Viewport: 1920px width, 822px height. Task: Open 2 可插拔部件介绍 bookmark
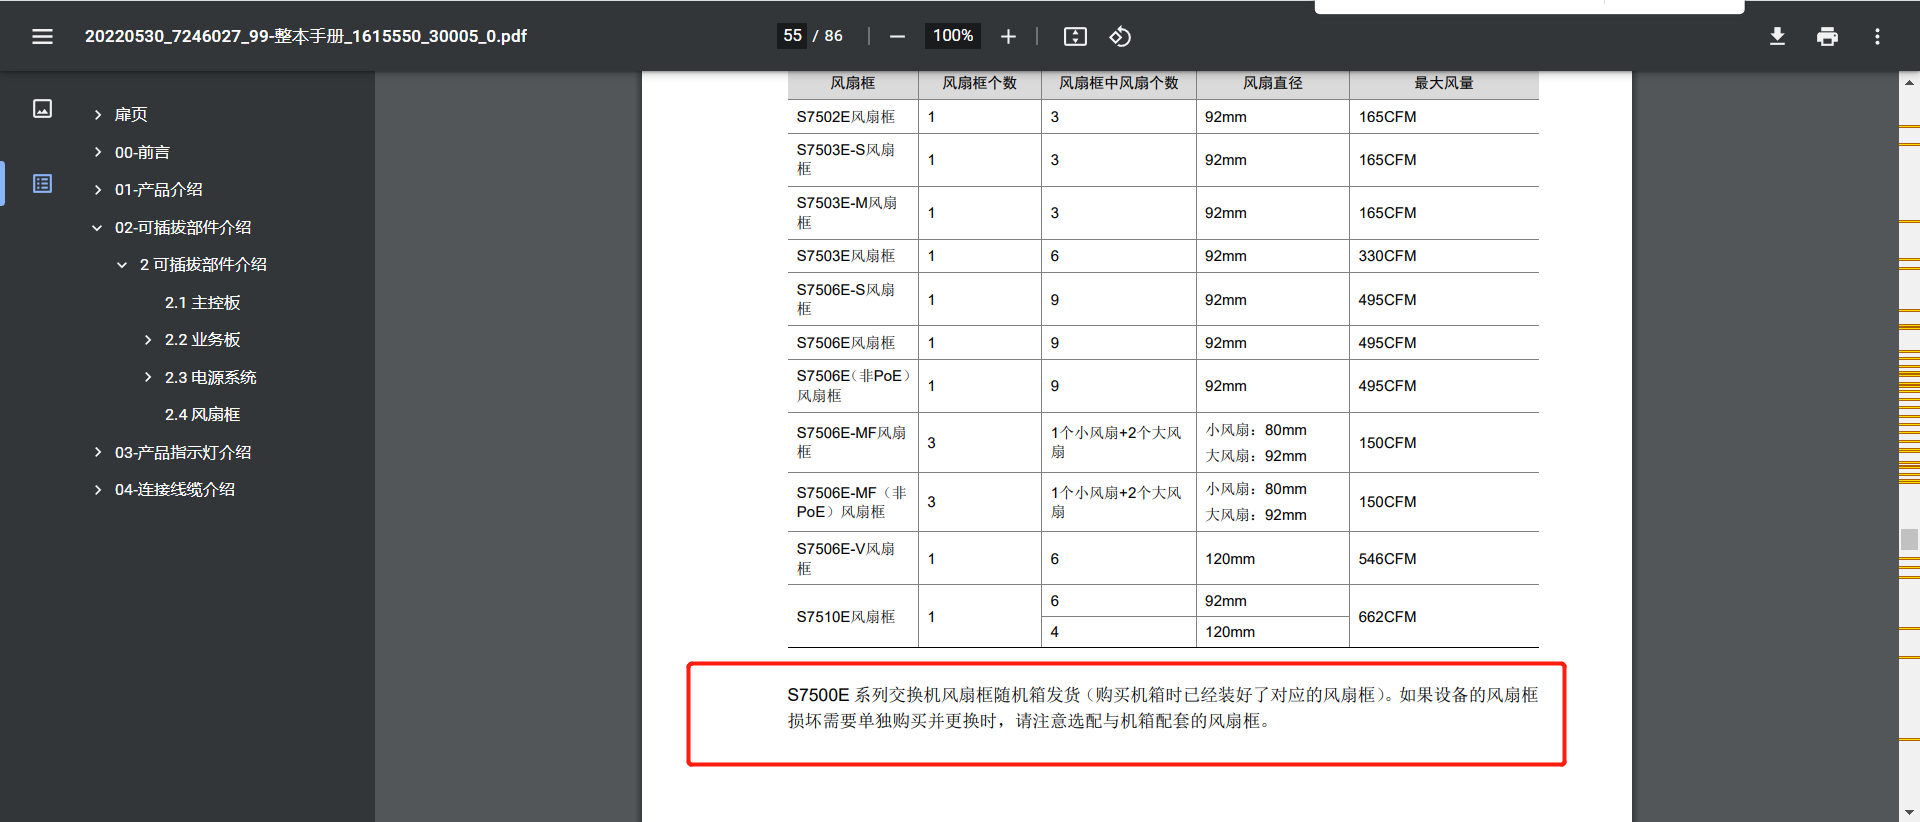tap(203, 265)
